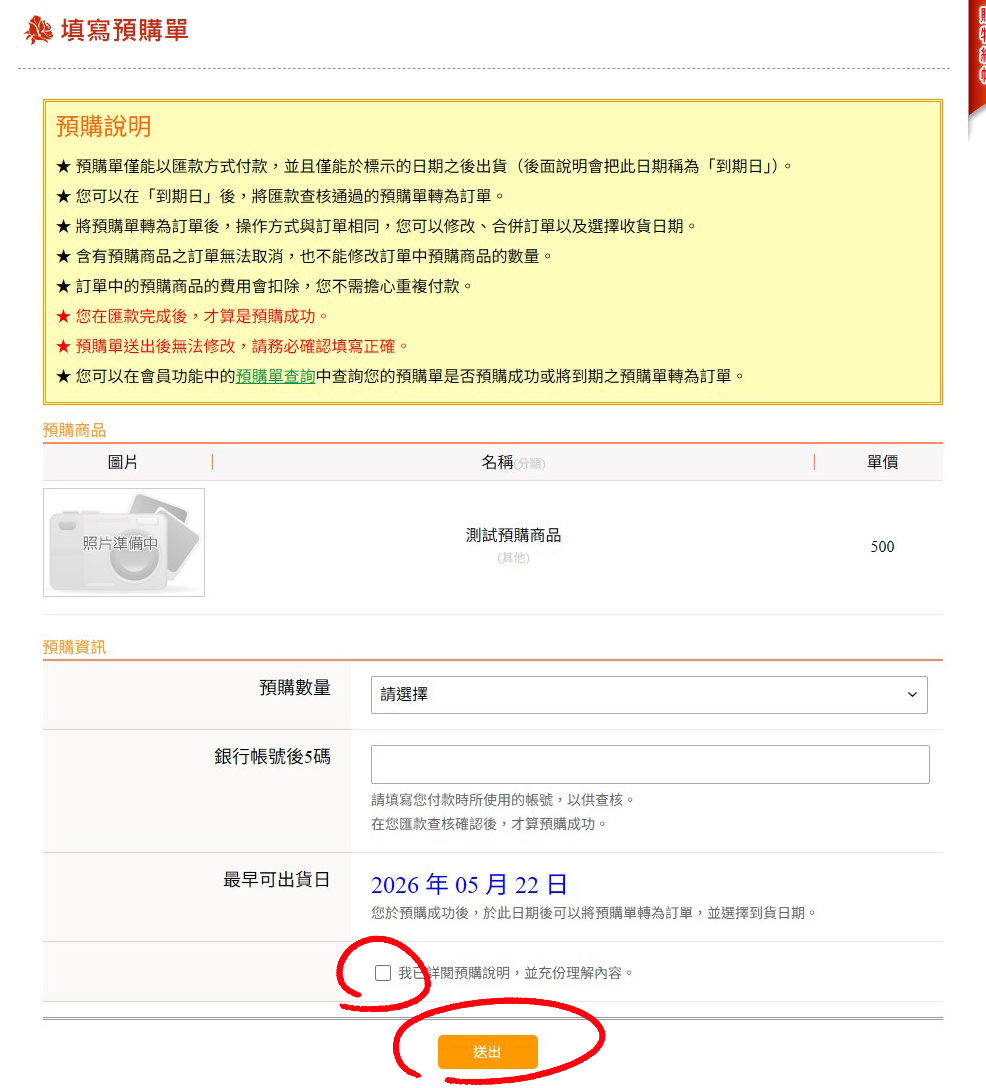Open the 預購數量 請選擇 dropdown
This screenshot has height=1088, width=986.
648,695
